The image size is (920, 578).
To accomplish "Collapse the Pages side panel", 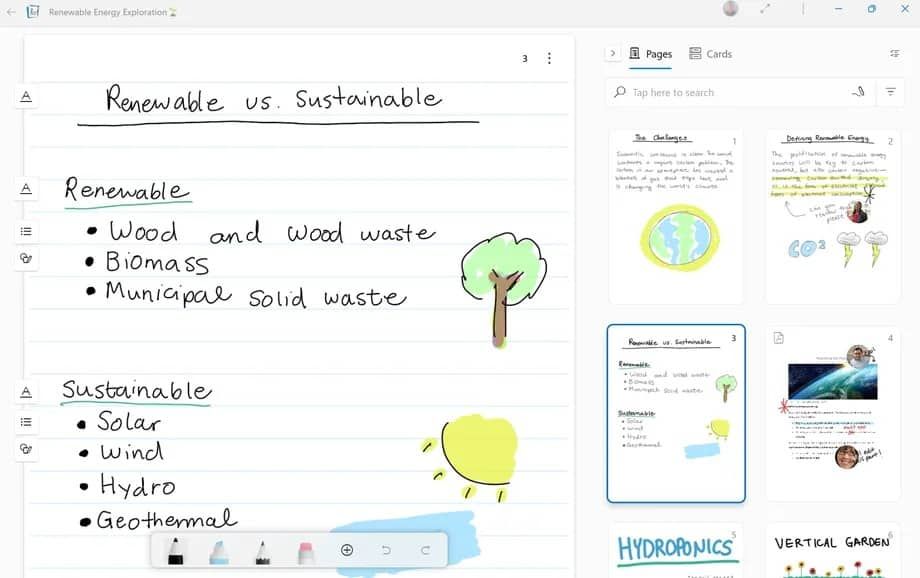I will click(x=613, y=54).
